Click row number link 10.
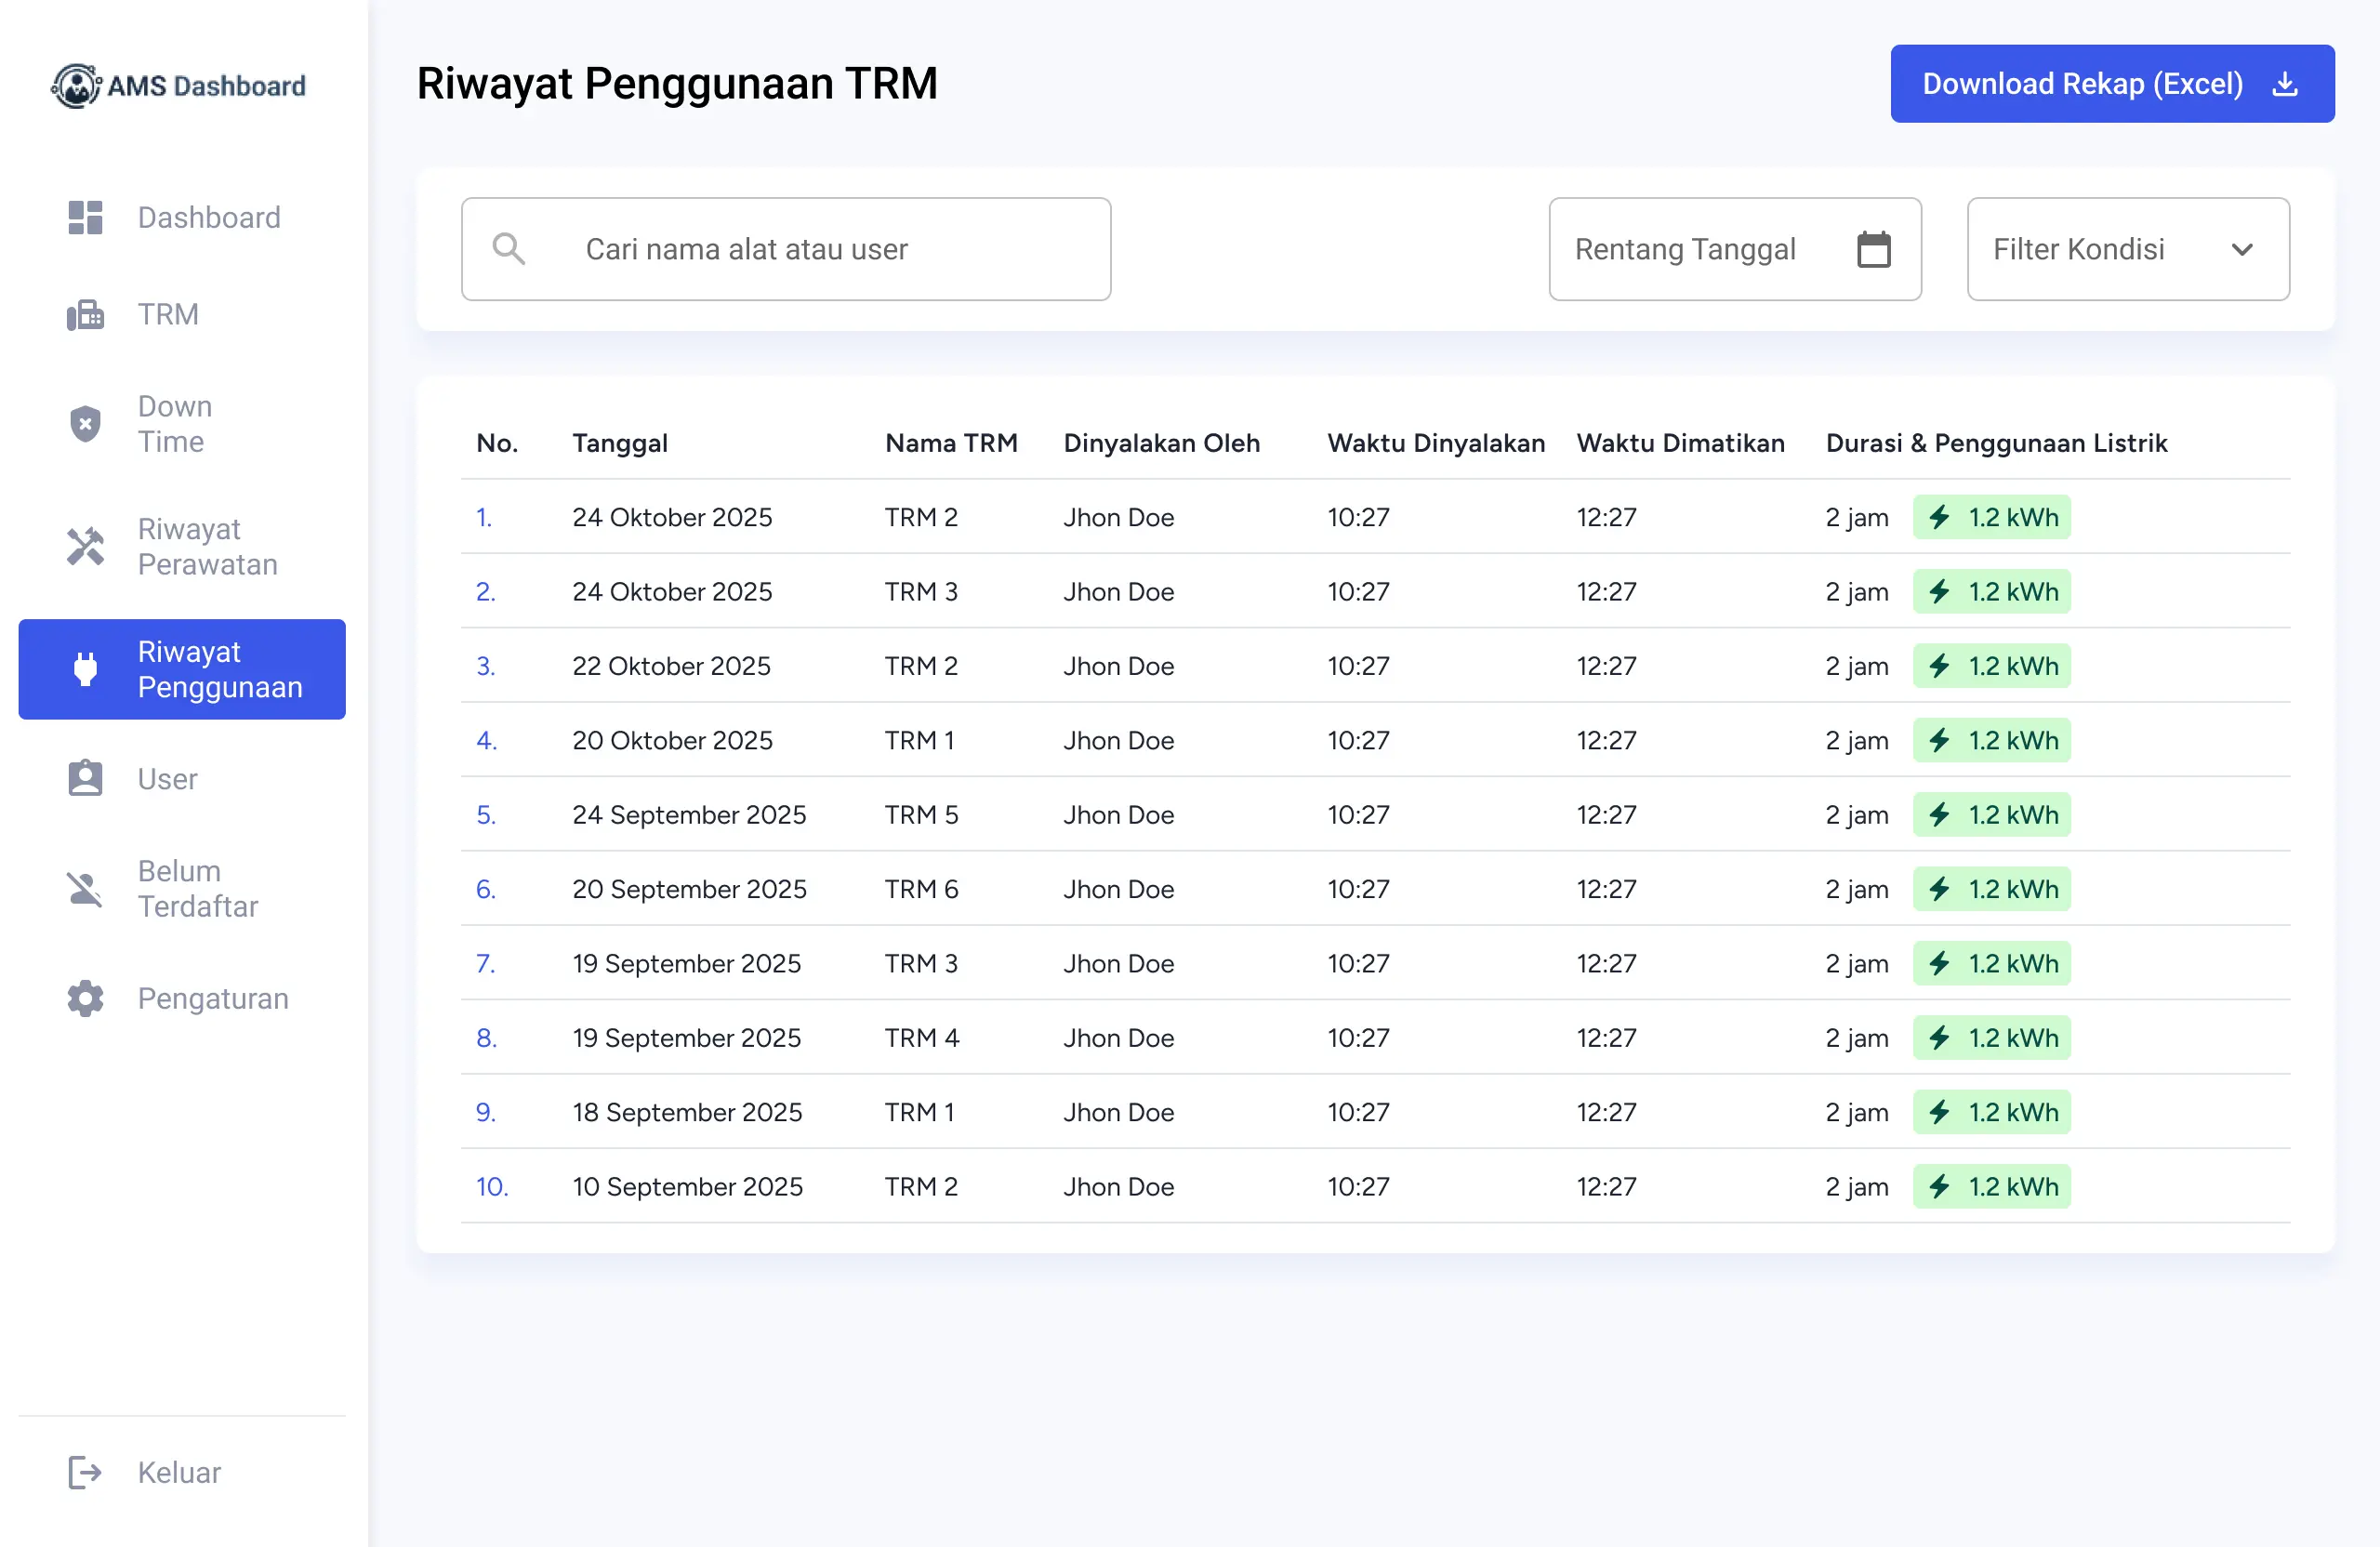 tap(491, 1186)
